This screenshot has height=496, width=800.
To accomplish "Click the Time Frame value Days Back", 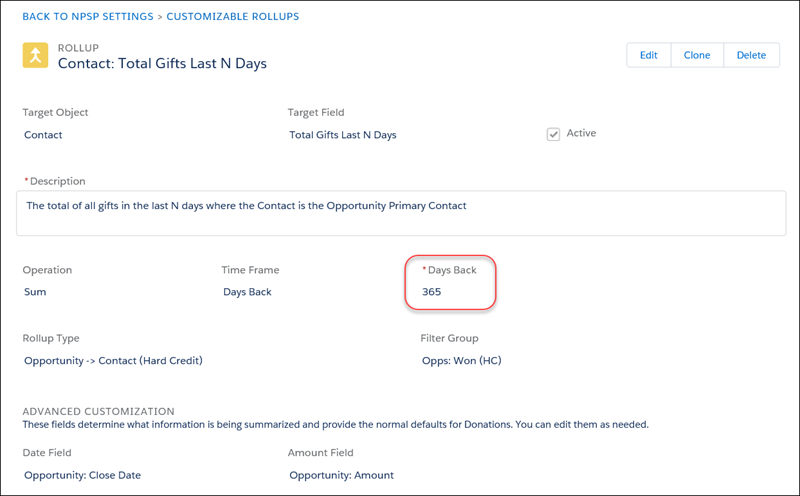I will click(x=247, y=292).
